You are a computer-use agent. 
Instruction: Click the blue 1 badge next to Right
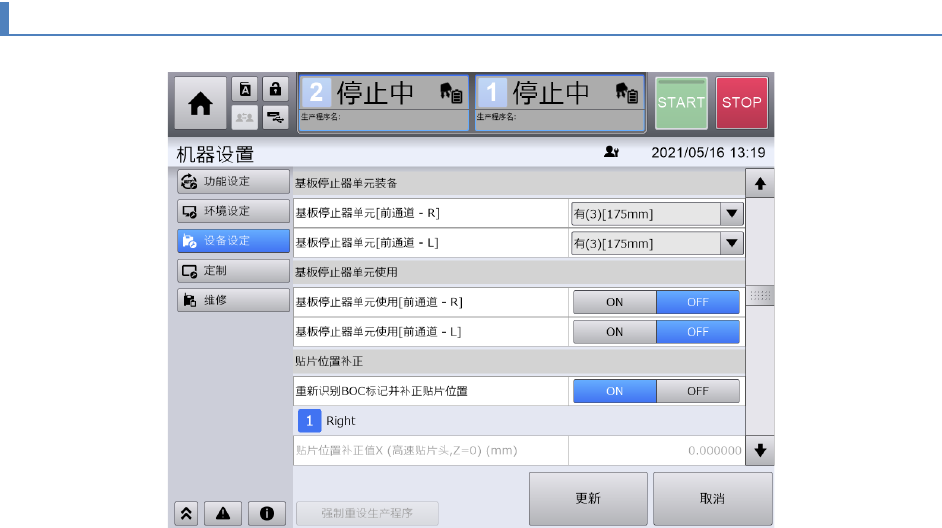[309, 421]
